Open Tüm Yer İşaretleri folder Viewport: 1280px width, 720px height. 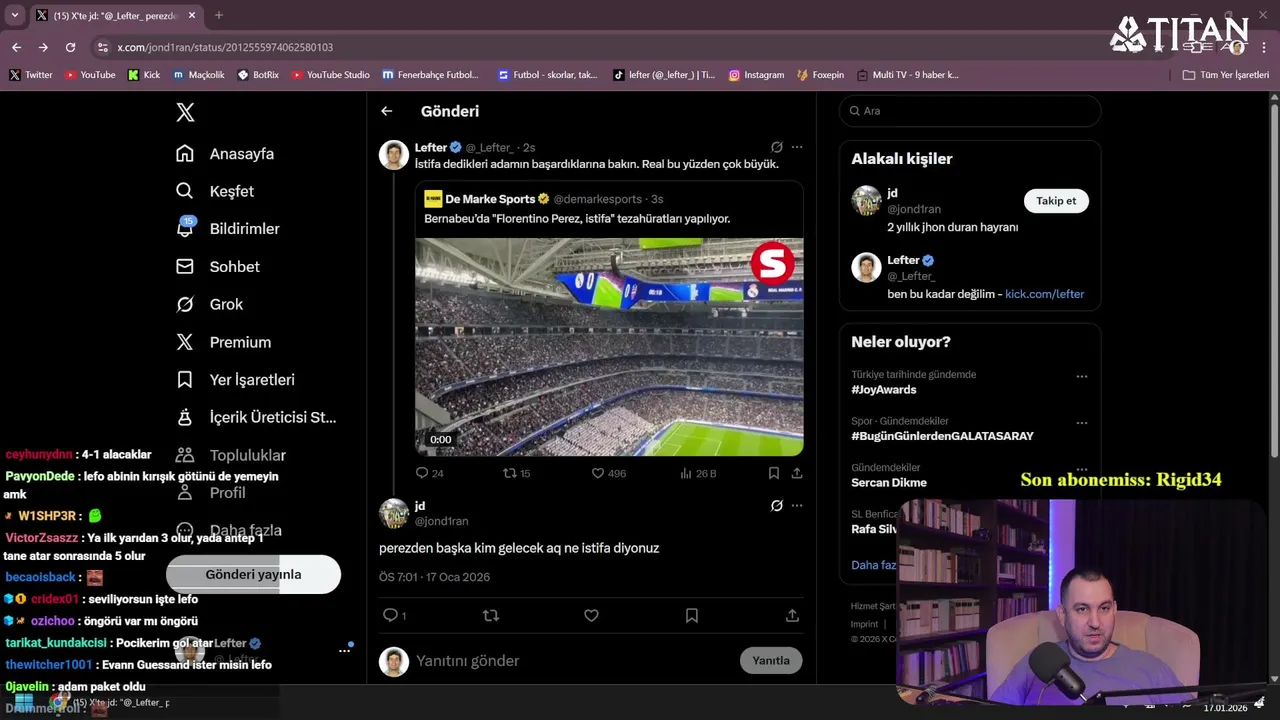pos(1225,75)
